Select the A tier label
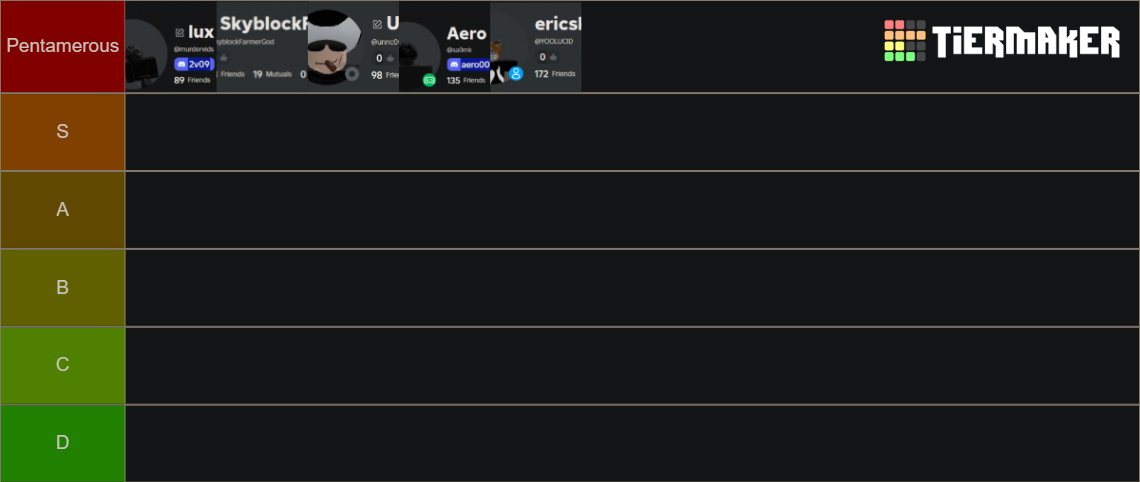This screenshot has height=482, width=1140. [x=63, y=210]
